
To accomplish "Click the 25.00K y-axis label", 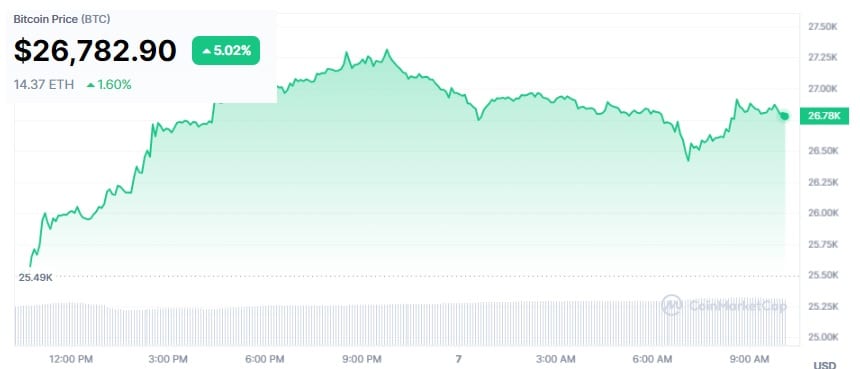I will 822,337.
